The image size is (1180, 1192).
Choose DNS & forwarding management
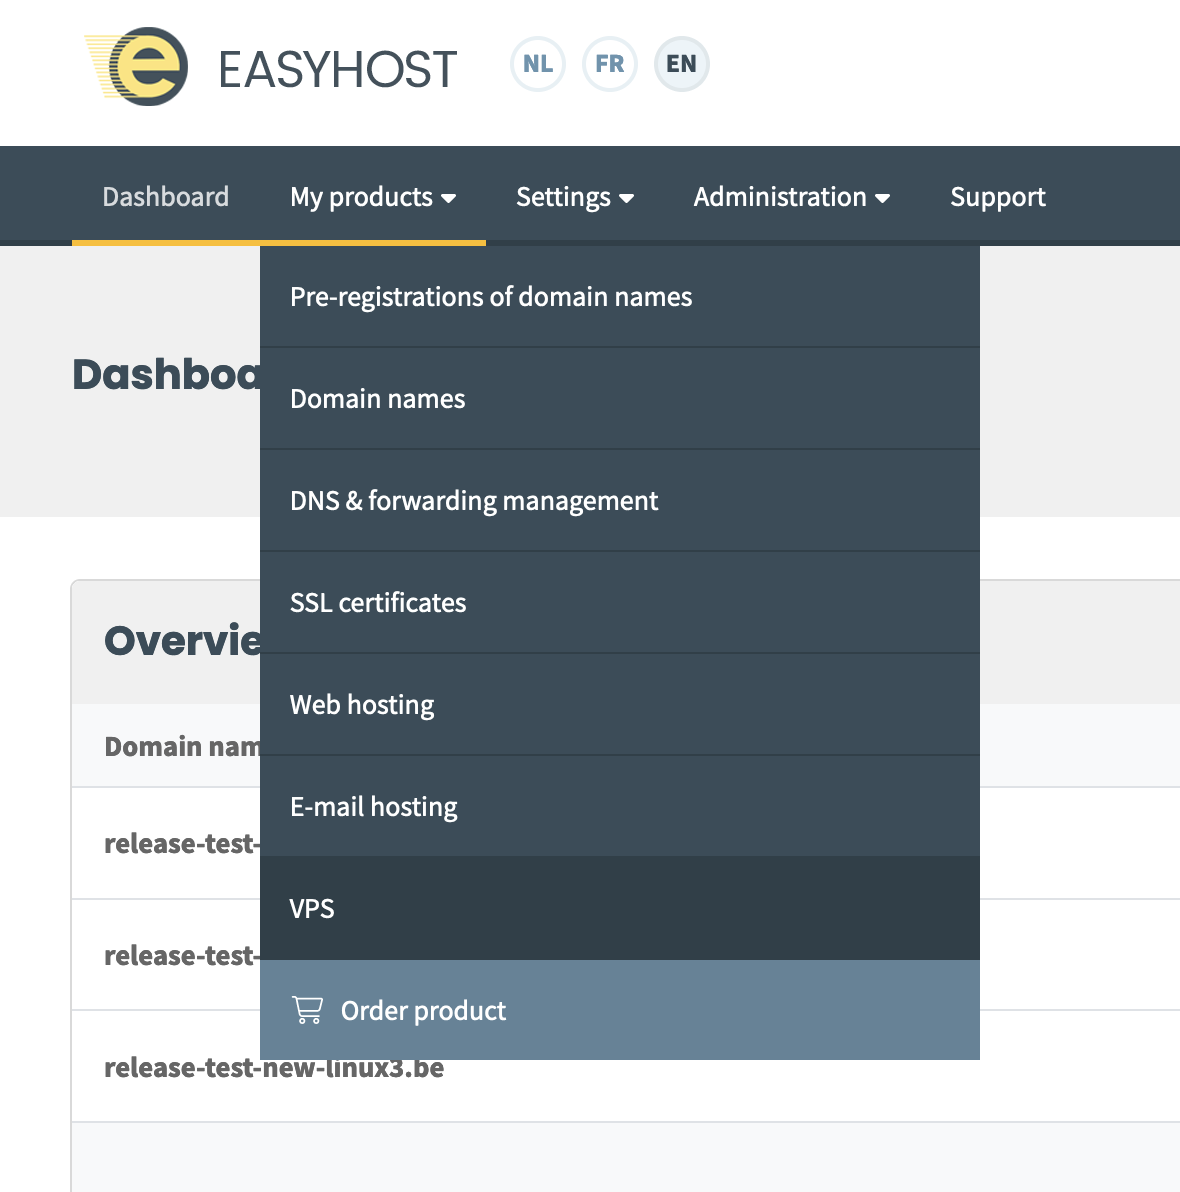[x=474, y=501]
